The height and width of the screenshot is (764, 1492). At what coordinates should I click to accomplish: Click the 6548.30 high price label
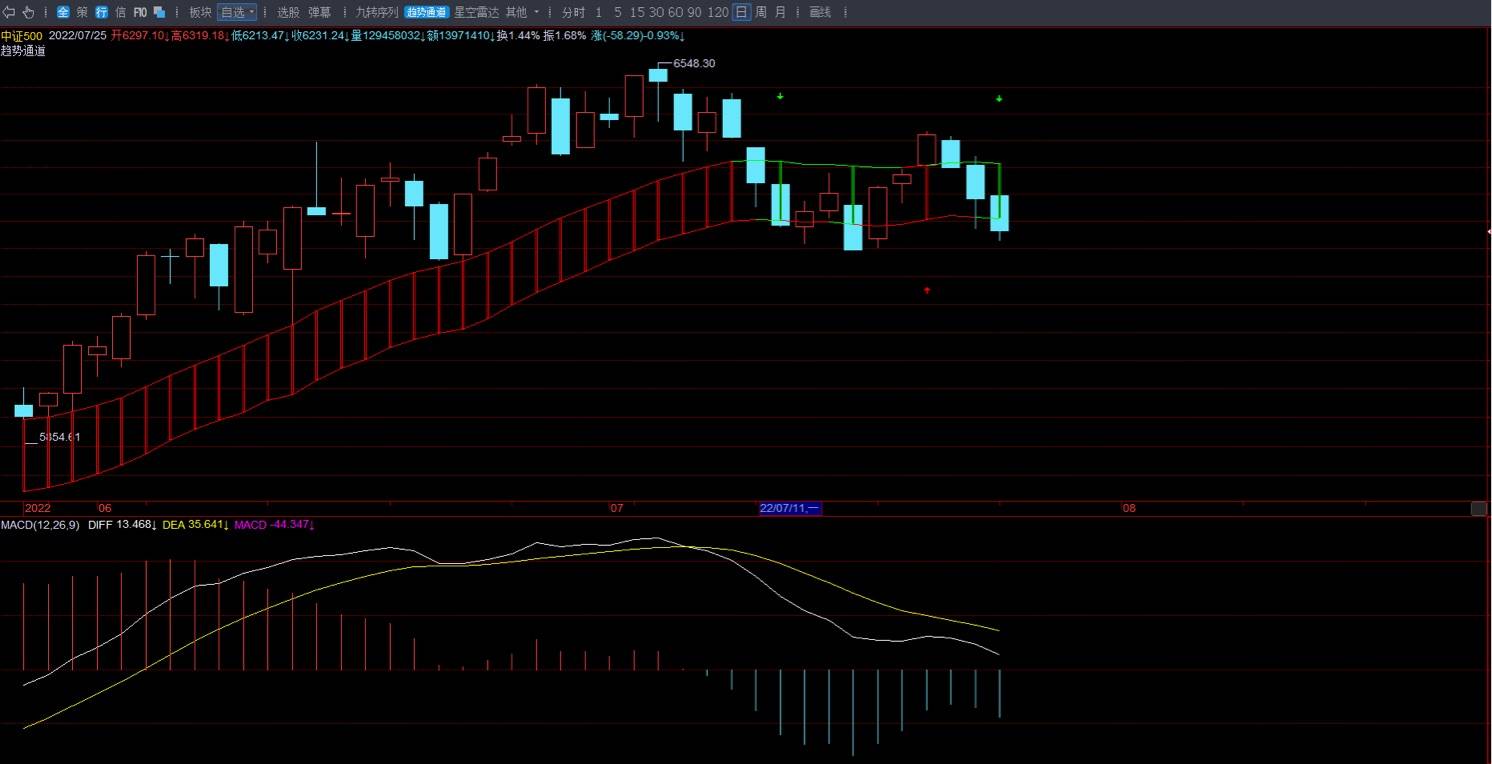tap(694, 63)
